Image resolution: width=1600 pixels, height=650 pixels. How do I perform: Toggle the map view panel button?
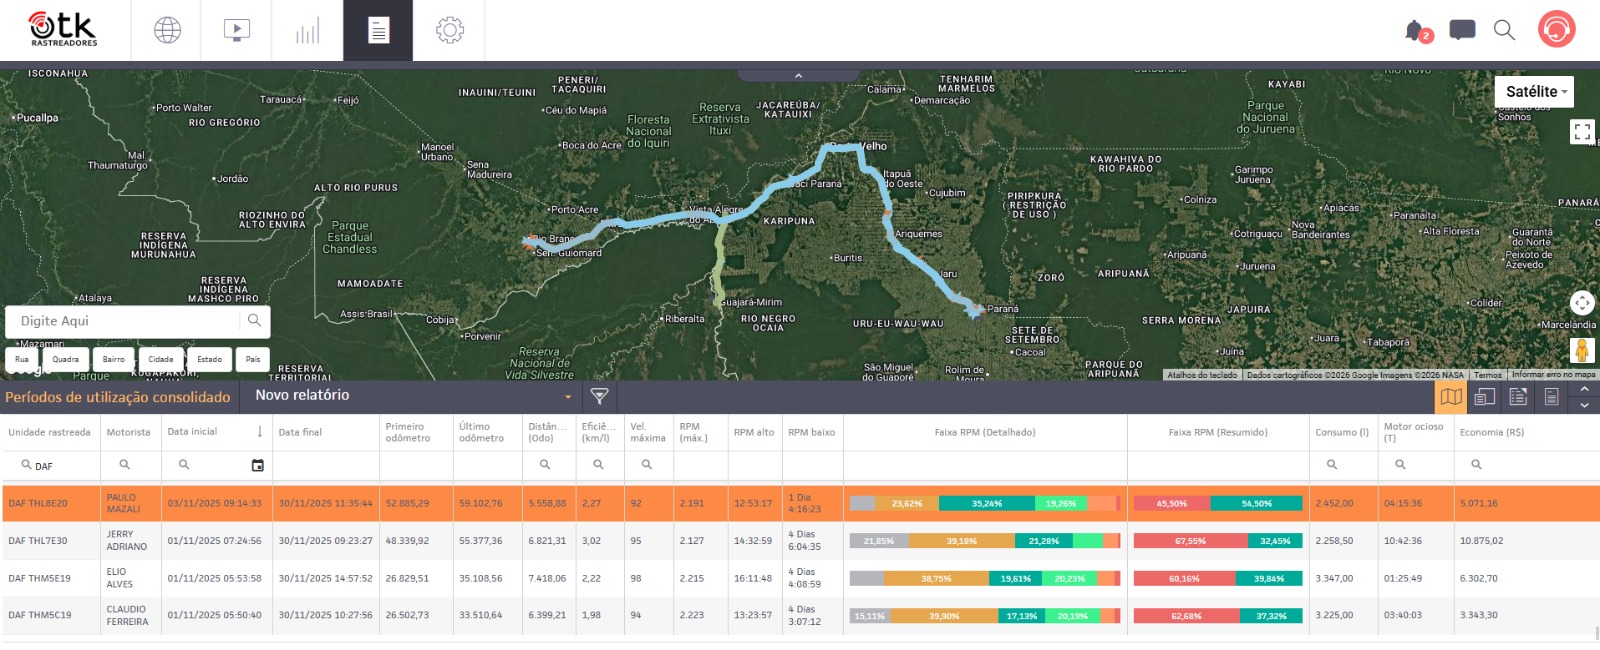pos(1451,397)
